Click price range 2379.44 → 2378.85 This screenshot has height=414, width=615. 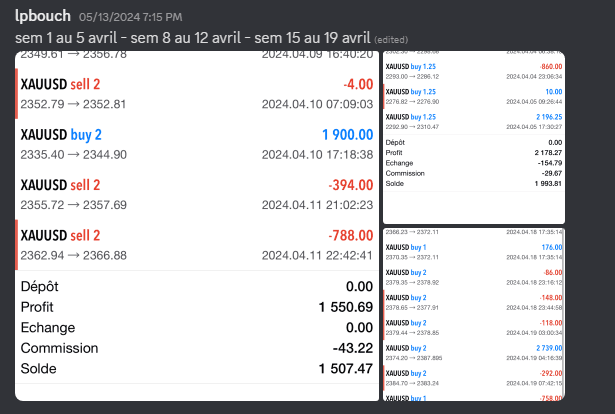click(412, 333)
